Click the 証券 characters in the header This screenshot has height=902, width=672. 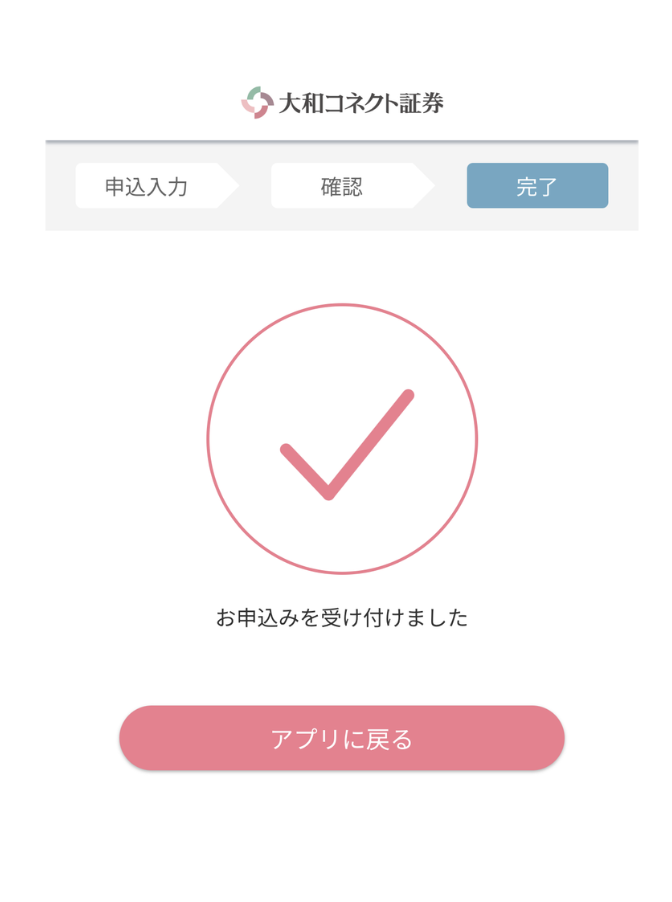point(421,102)
